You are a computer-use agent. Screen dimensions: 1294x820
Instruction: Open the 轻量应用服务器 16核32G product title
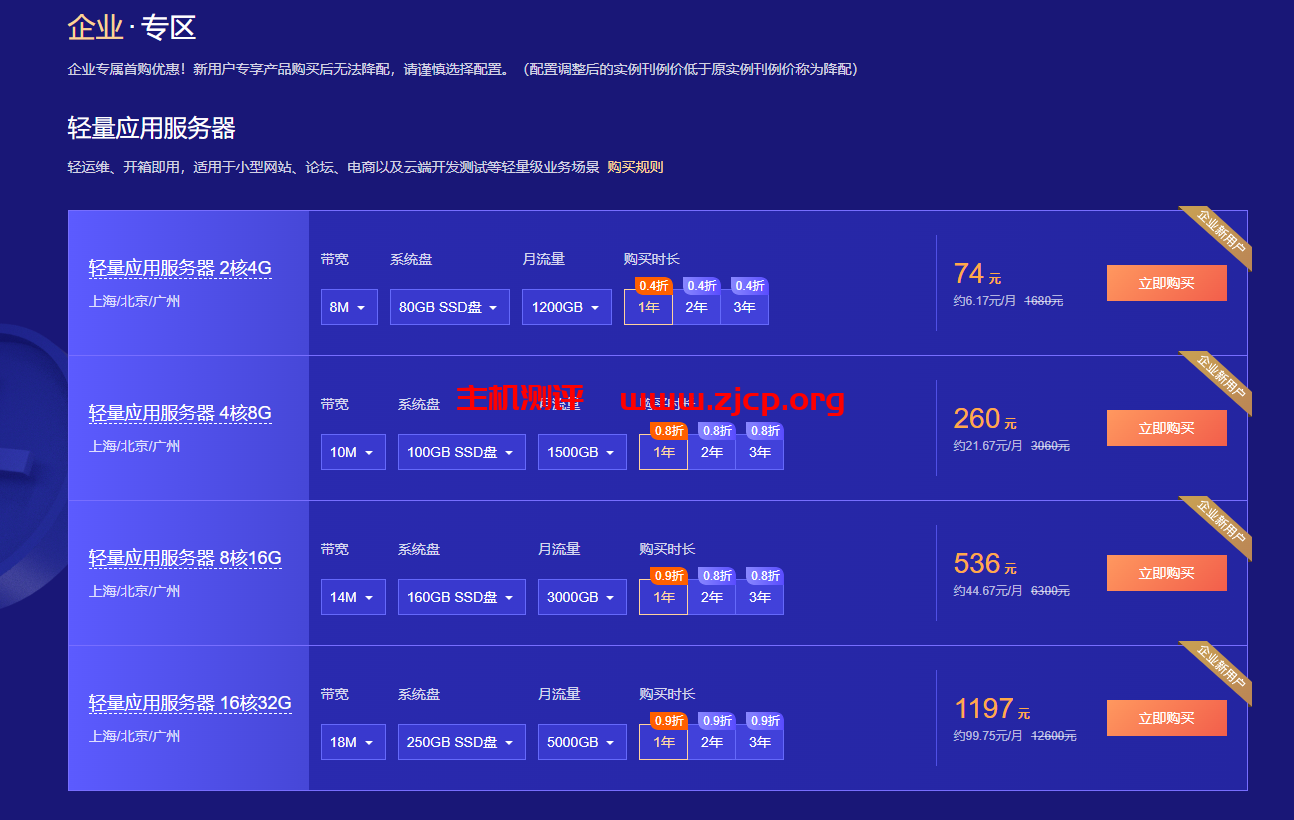190,703
